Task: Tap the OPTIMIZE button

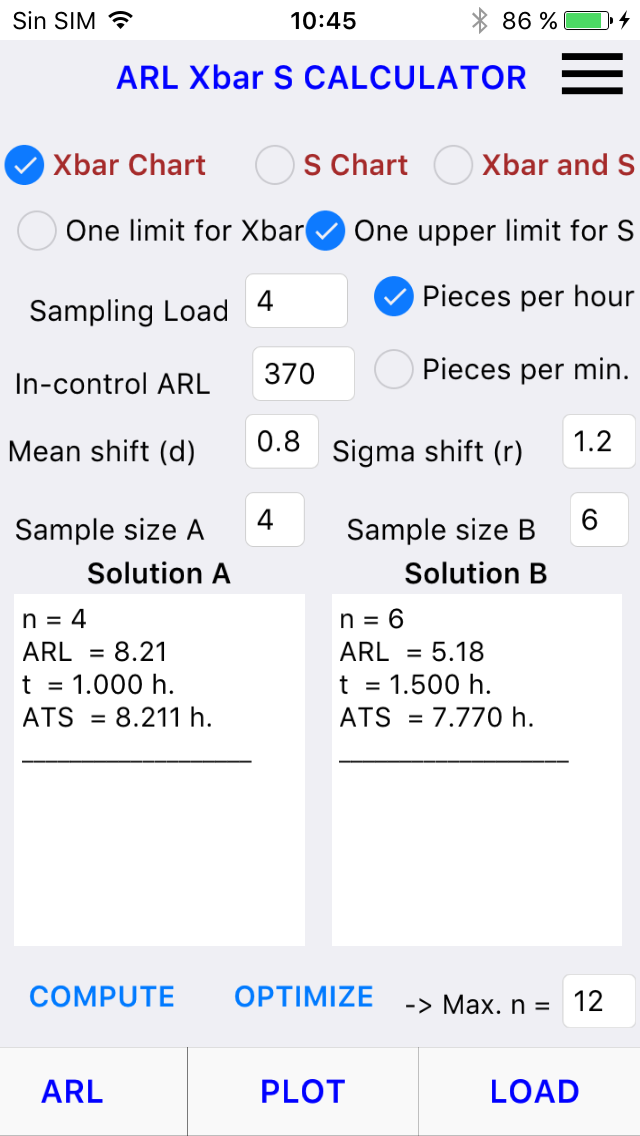Action: [x=304, y=997]
